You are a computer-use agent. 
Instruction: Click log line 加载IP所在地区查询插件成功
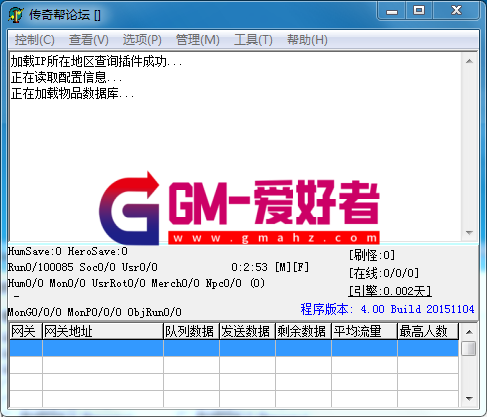click(x=96, y=61)
